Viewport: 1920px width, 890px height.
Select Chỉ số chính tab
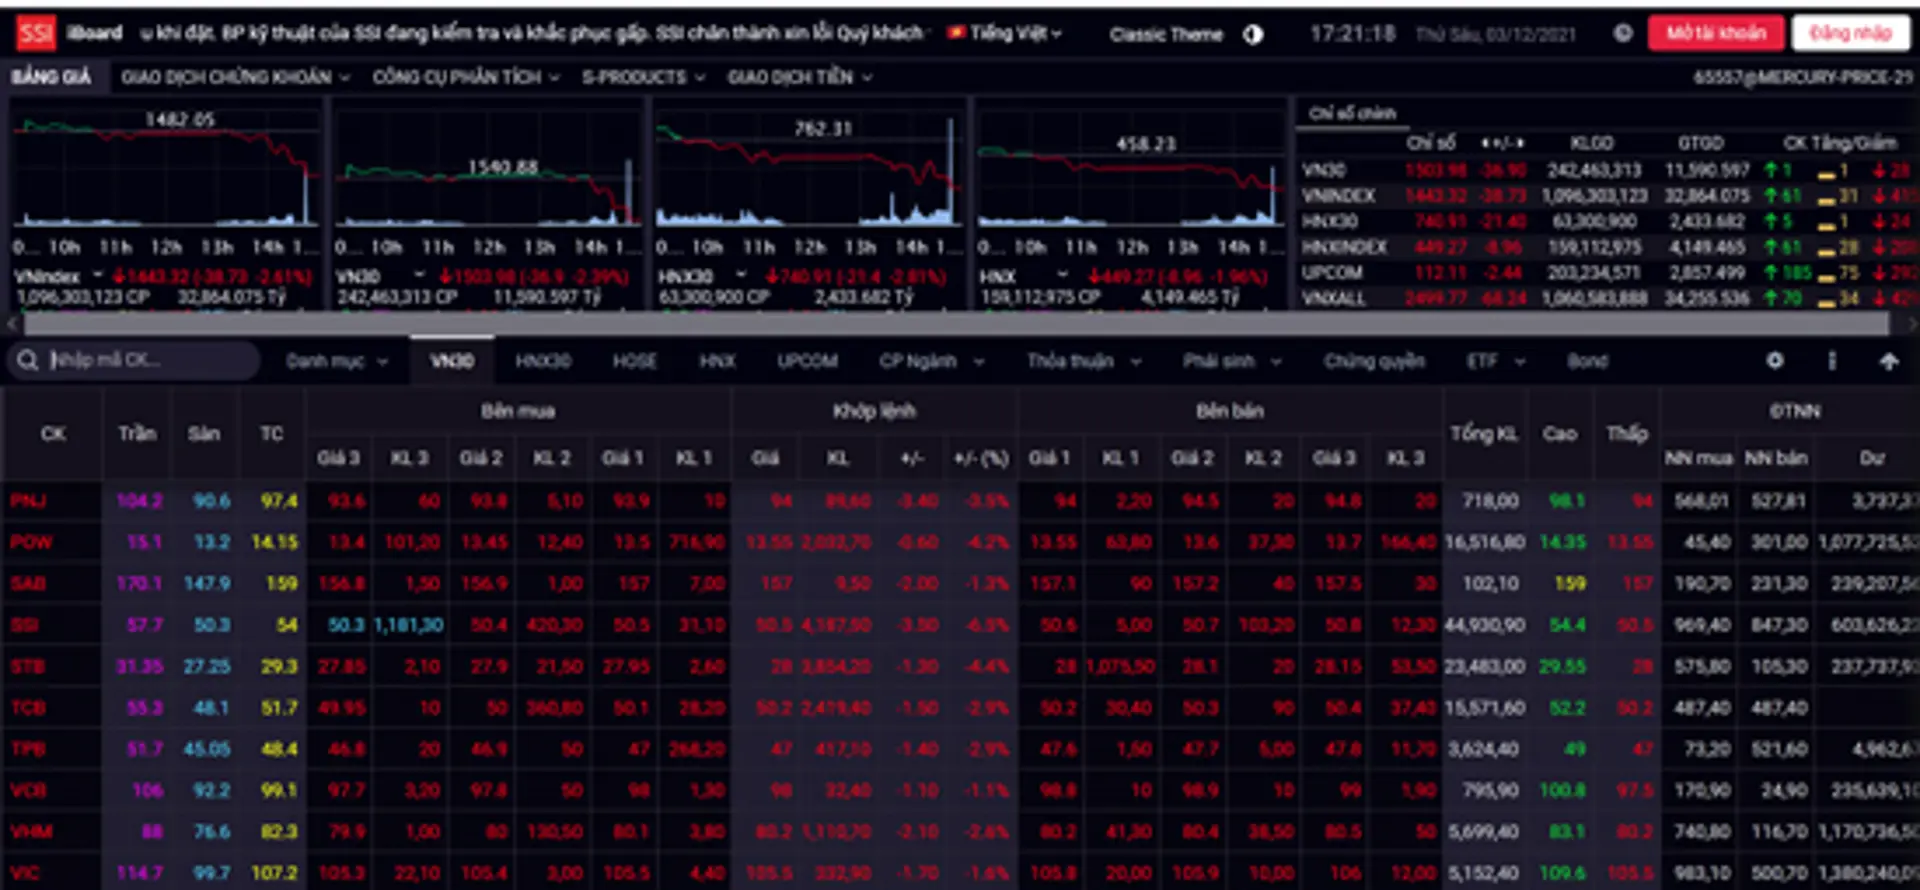[1352, 113]
